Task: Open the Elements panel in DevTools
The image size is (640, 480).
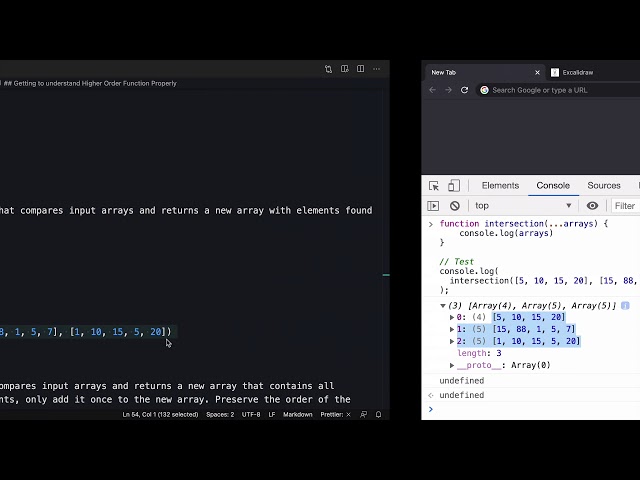Action: [x=500, y=186]
